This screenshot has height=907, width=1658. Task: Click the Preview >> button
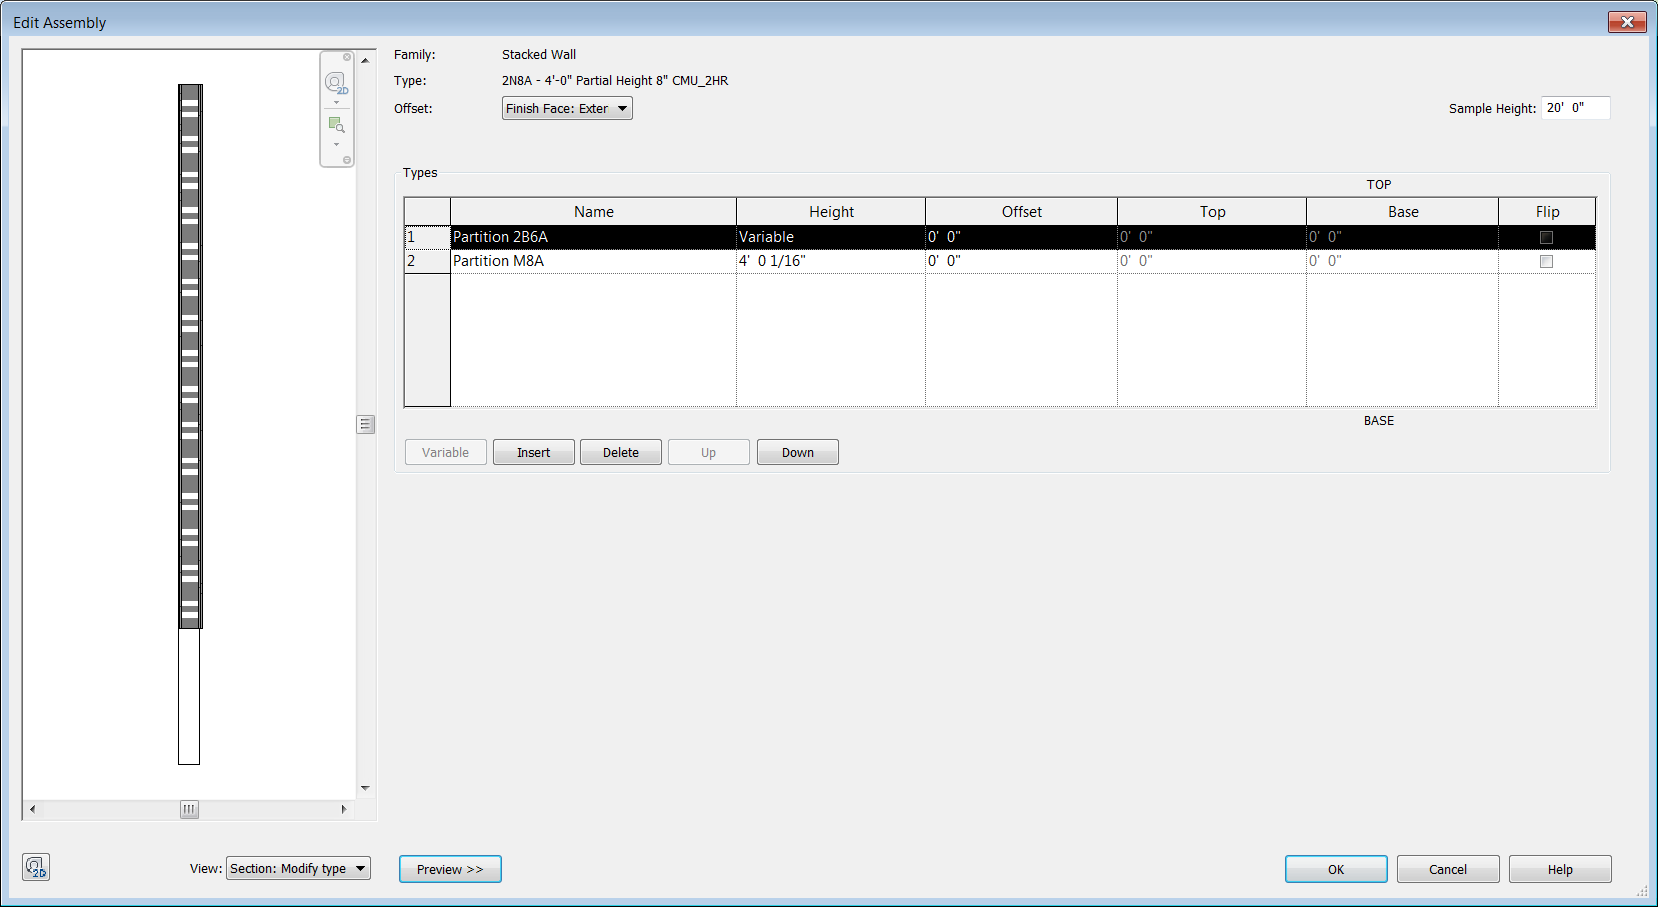pos(450,869)
